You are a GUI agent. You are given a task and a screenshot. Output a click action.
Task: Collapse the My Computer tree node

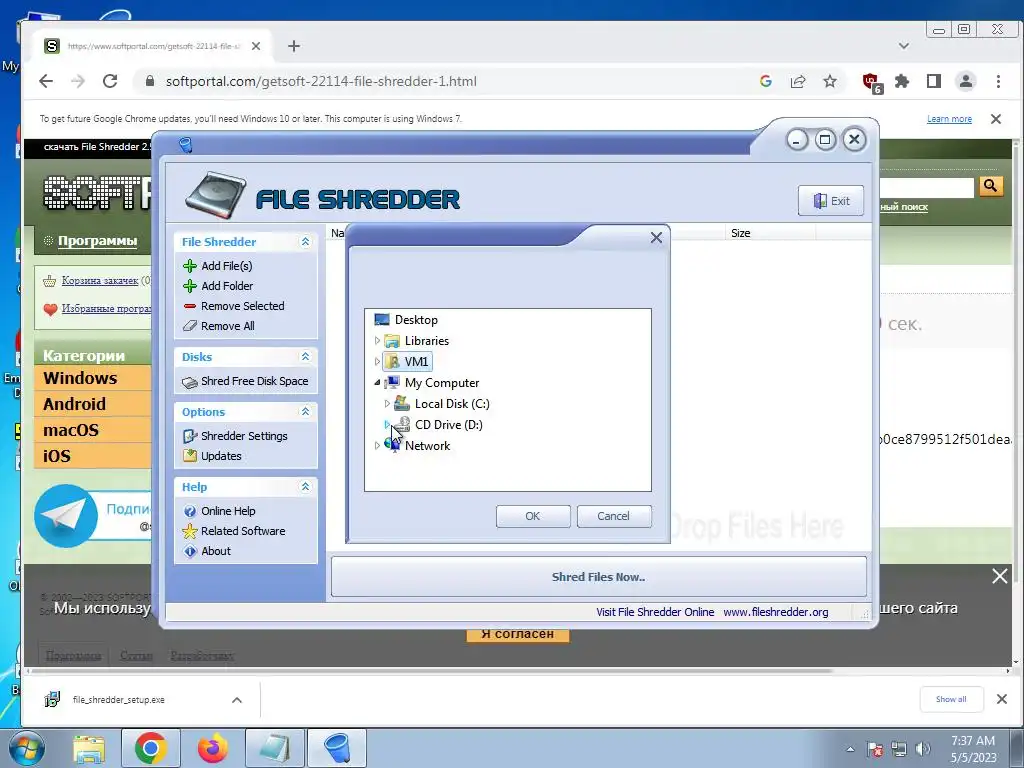pos(377,383)
